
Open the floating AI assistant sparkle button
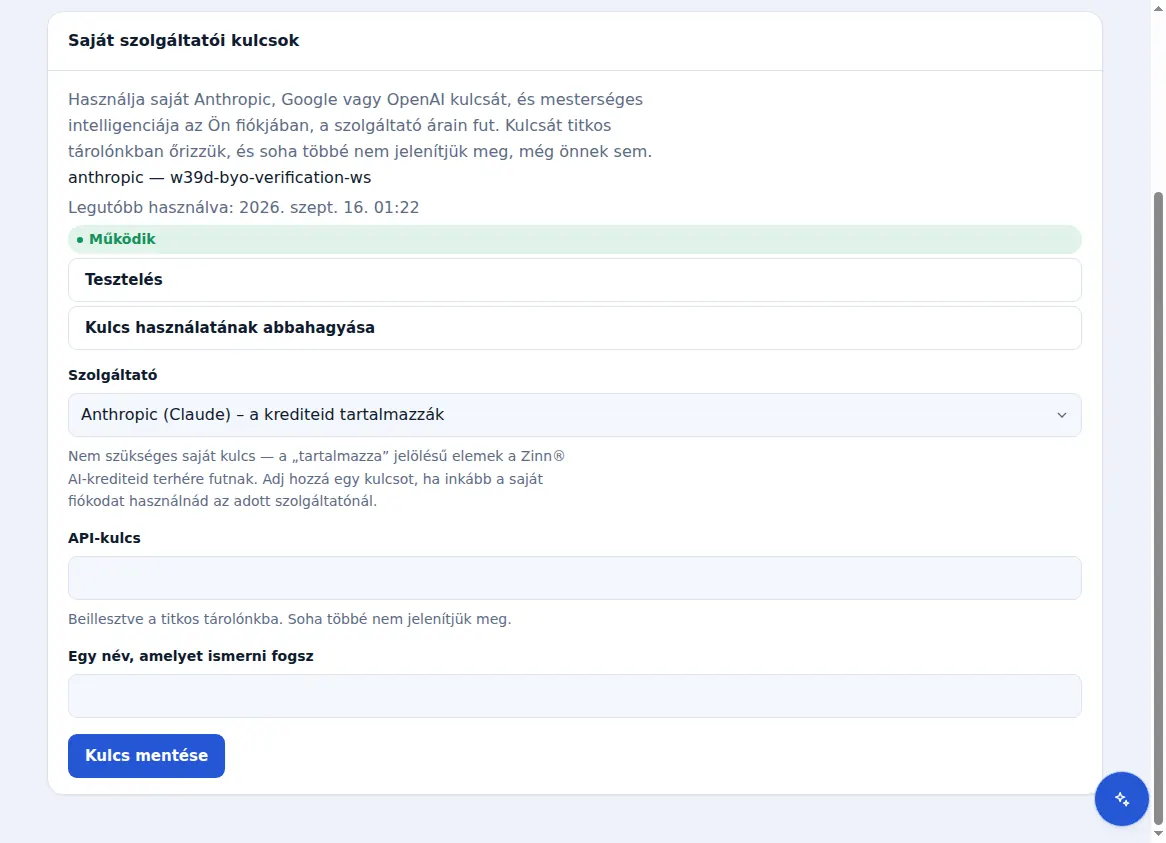[1121, 798]
